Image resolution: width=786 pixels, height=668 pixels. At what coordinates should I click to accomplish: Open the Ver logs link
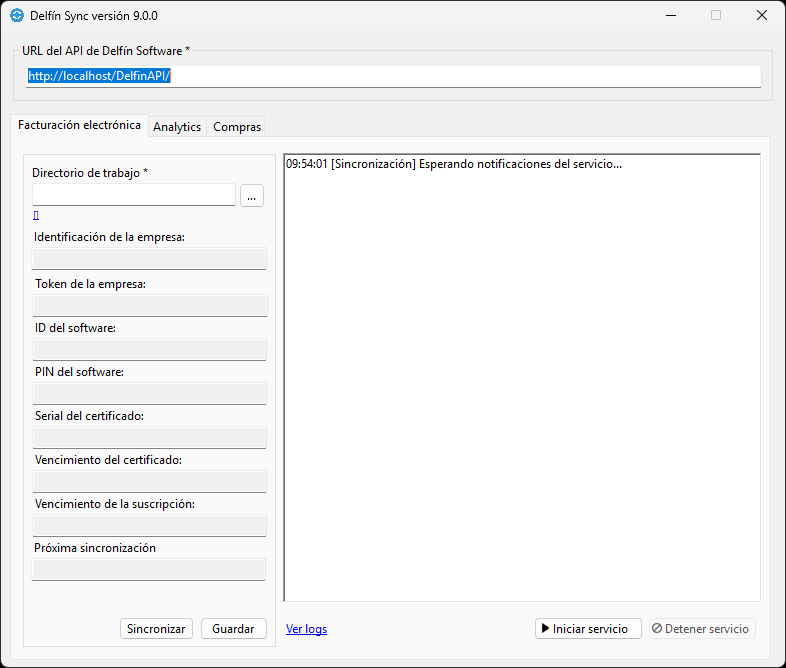click(306, 629)
